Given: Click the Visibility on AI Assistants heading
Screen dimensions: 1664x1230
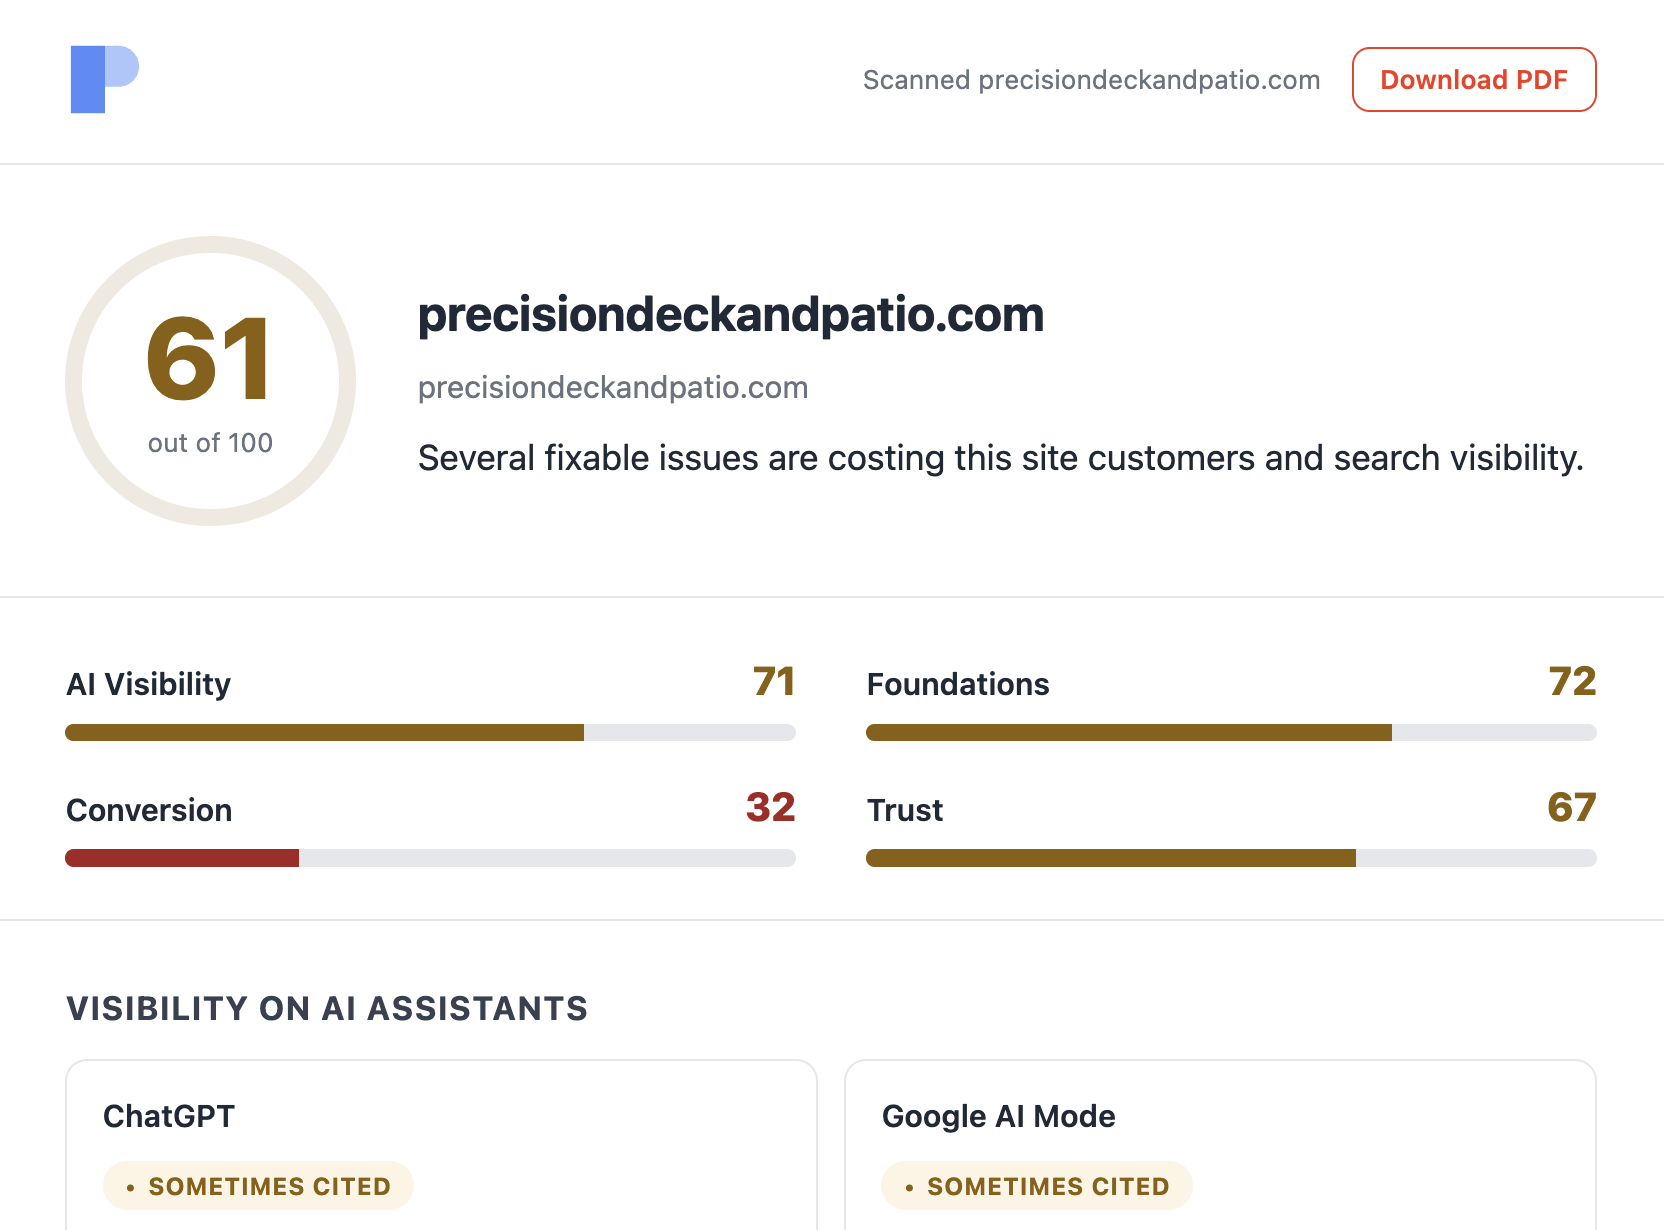Looking at the screenshot, I should tap(327, 1008).
